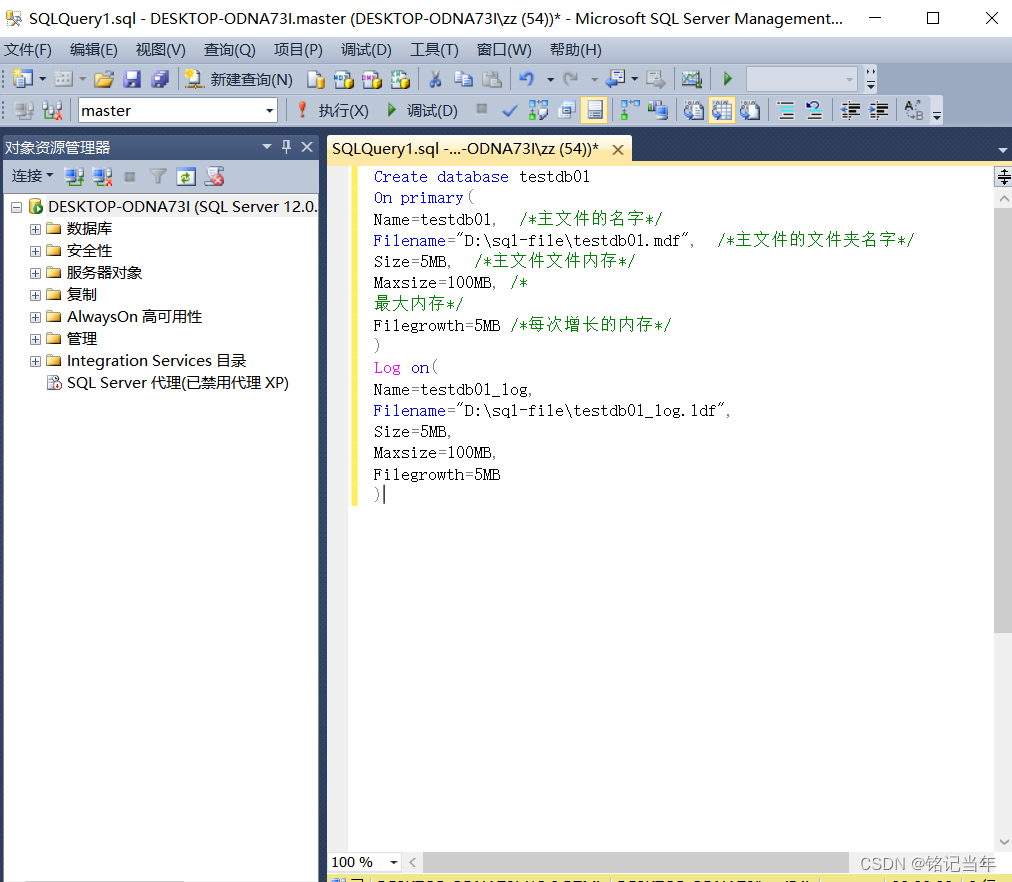Image resolution: width=1012 pixels, height=882 pixels.
Task: Click the editor vertical scrollbar
Action: coord(1003,419)
